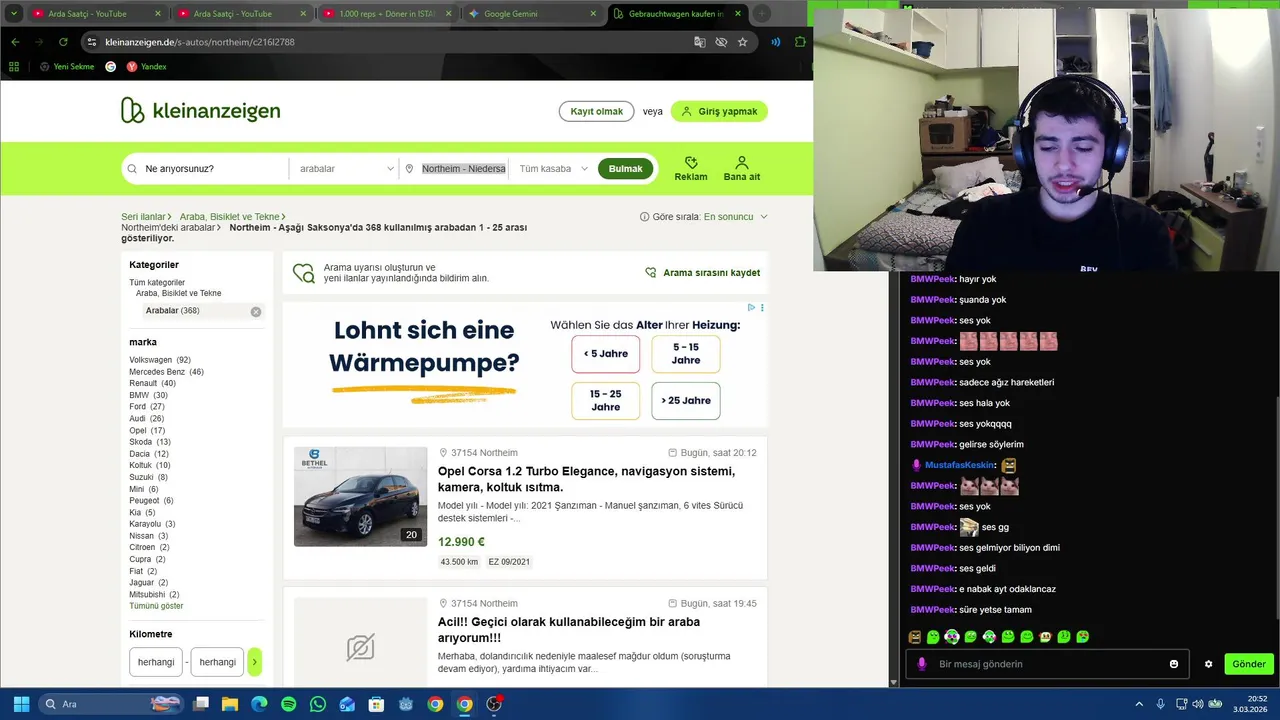Go back in browser history
Viewport: 1280px width, 720px height.
tap(15, 42)
